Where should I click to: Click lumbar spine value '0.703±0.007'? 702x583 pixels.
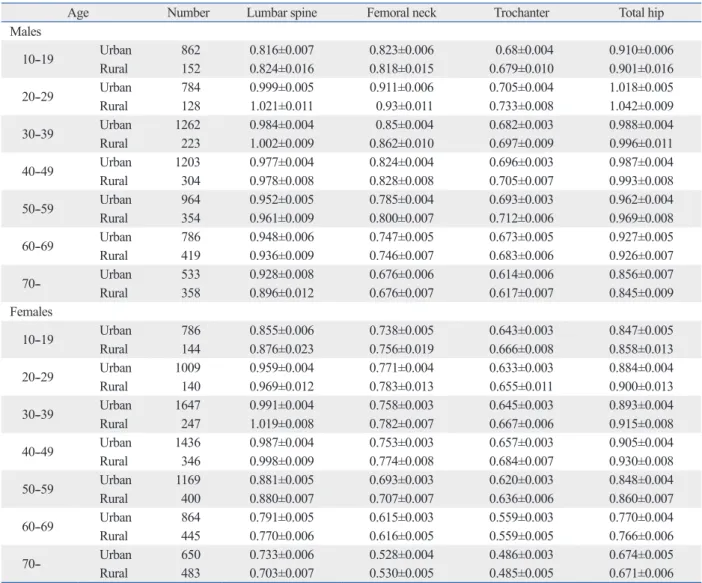coord(282,573)
